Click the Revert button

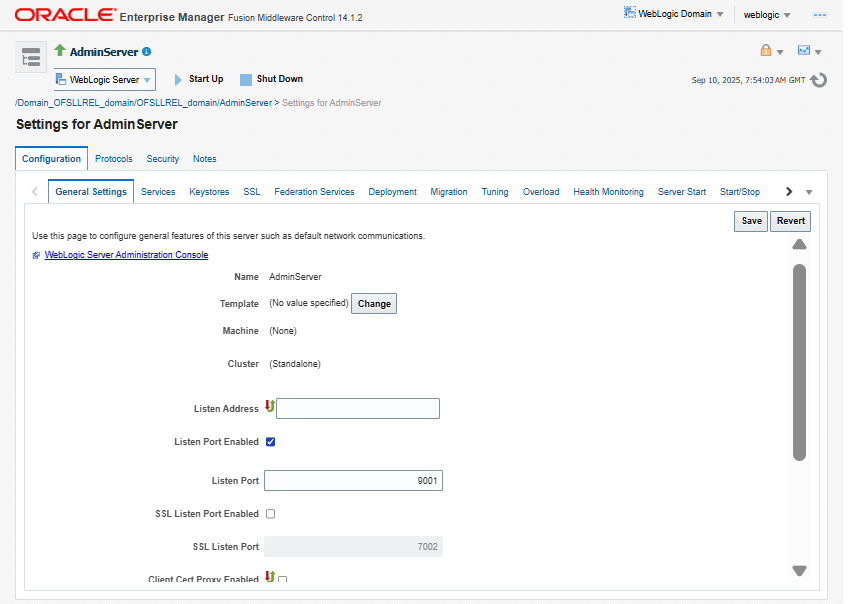pyautogui.click(x=791, y=221)
